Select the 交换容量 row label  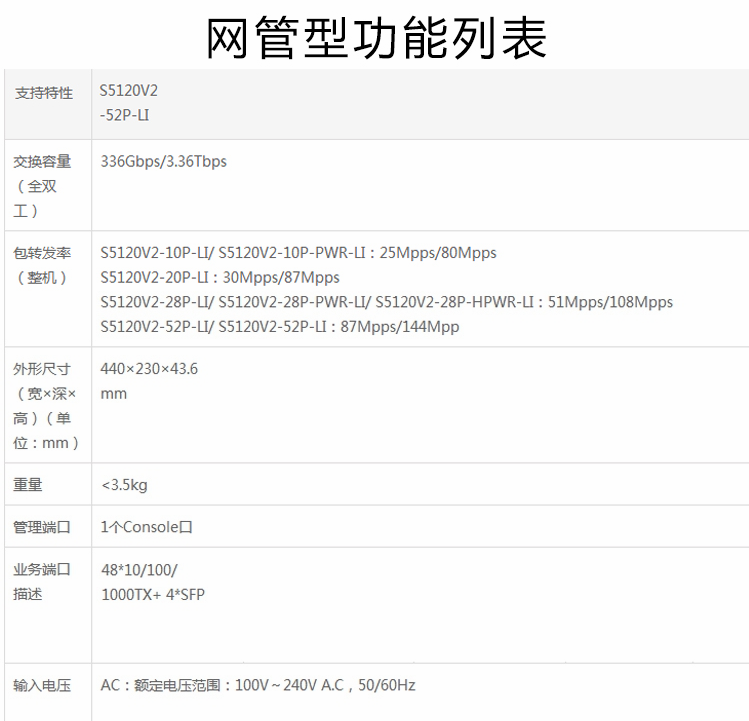pyautogui.click(x=42, y=162)
